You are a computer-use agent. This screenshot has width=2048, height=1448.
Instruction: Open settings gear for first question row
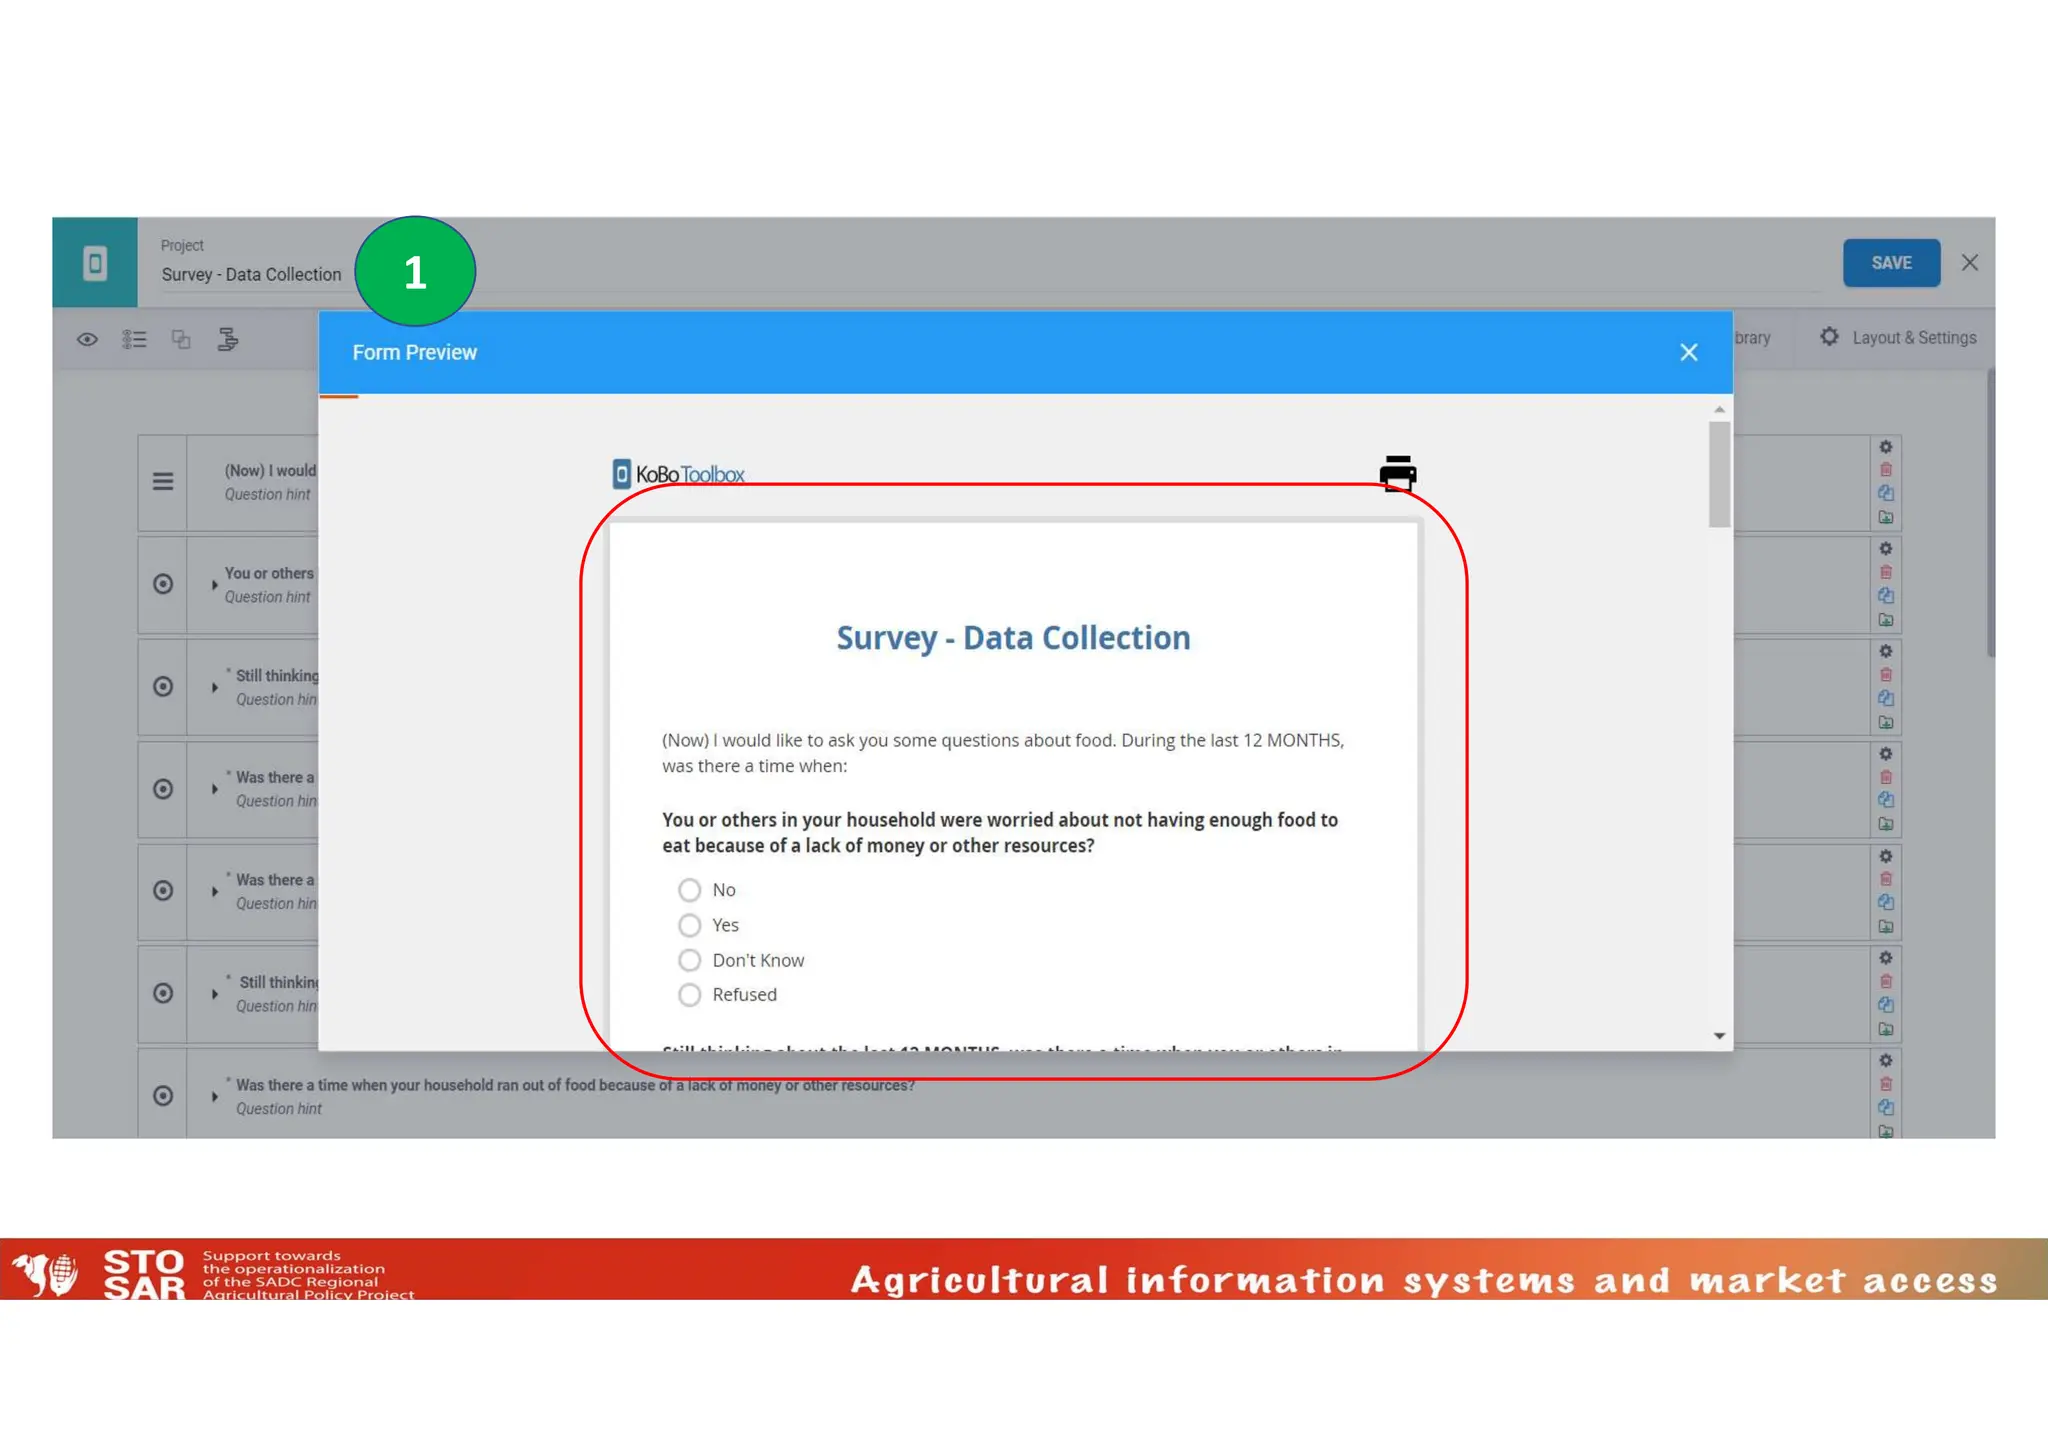pyautogui.click(x=1885, y=447)
